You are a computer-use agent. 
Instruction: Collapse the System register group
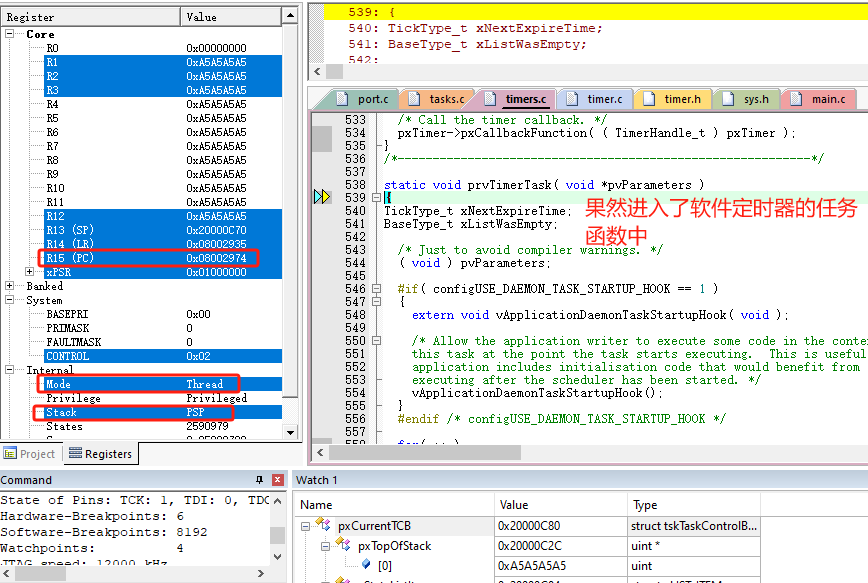click(9, 300)
